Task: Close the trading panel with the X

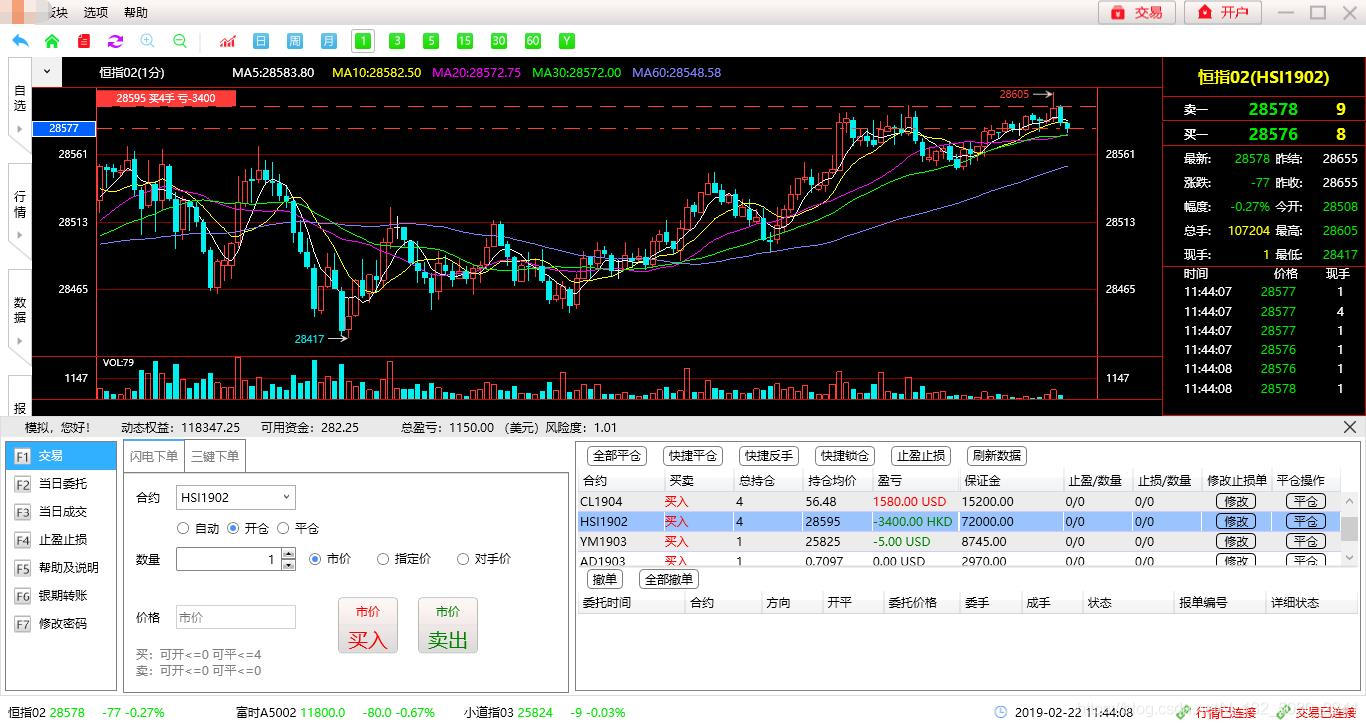Action: point(1350,427)
